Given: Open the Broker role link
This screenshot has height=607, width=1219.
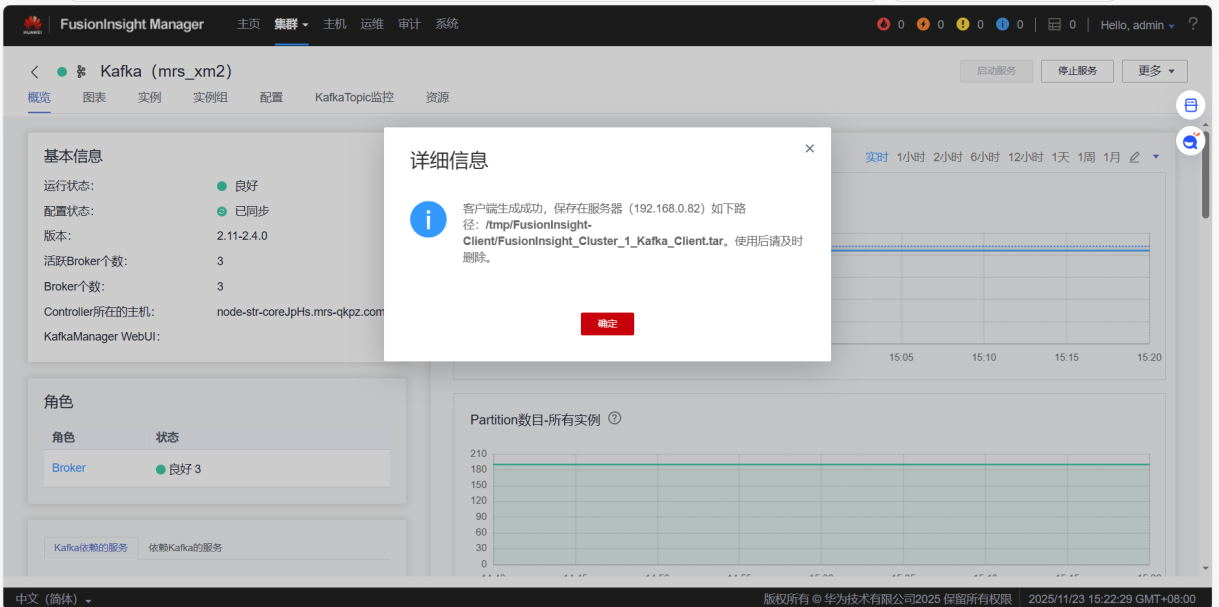Looking at the screenshot, I should click(x=68, y=468).
